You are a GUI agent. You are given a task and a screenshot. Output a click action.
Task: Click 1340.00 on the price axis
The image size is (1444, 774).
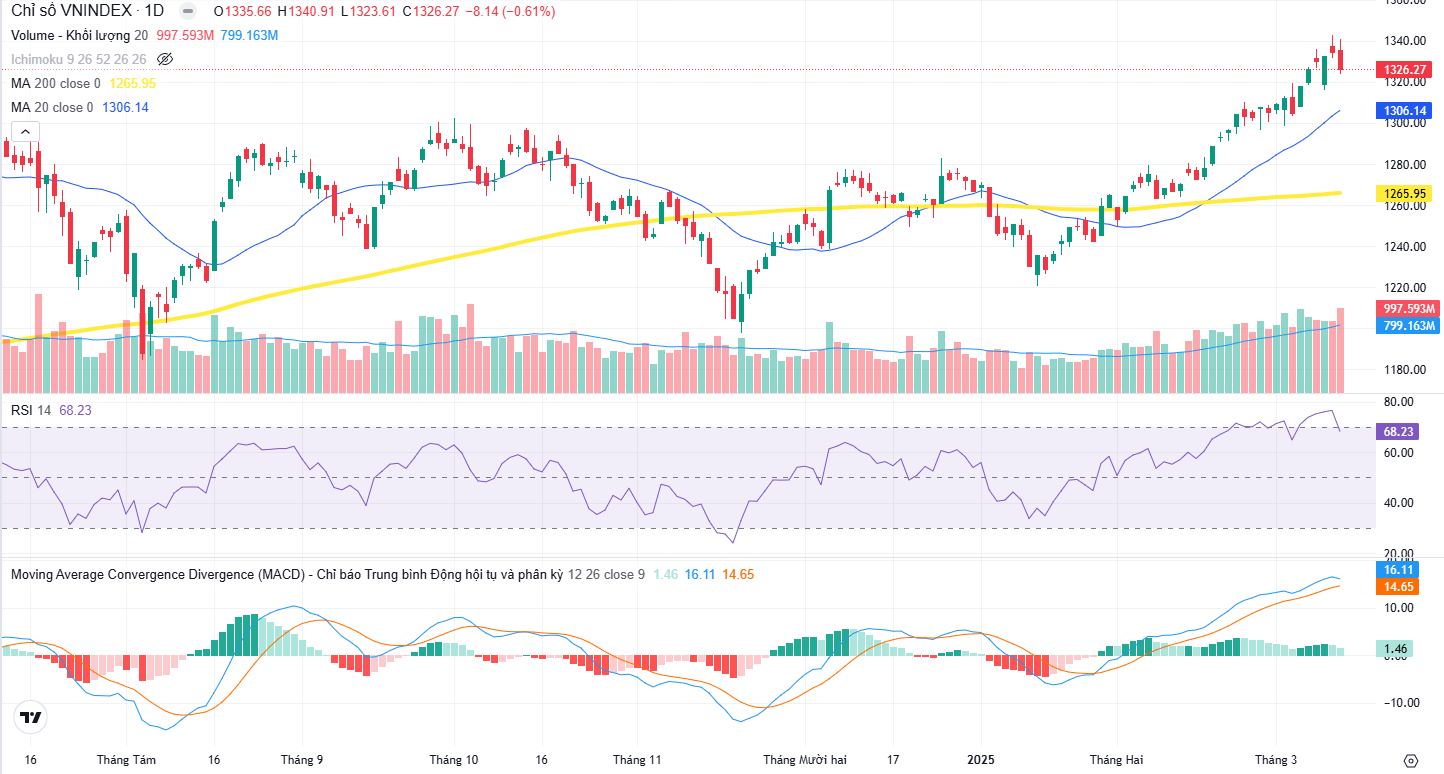click(1403, 41)
